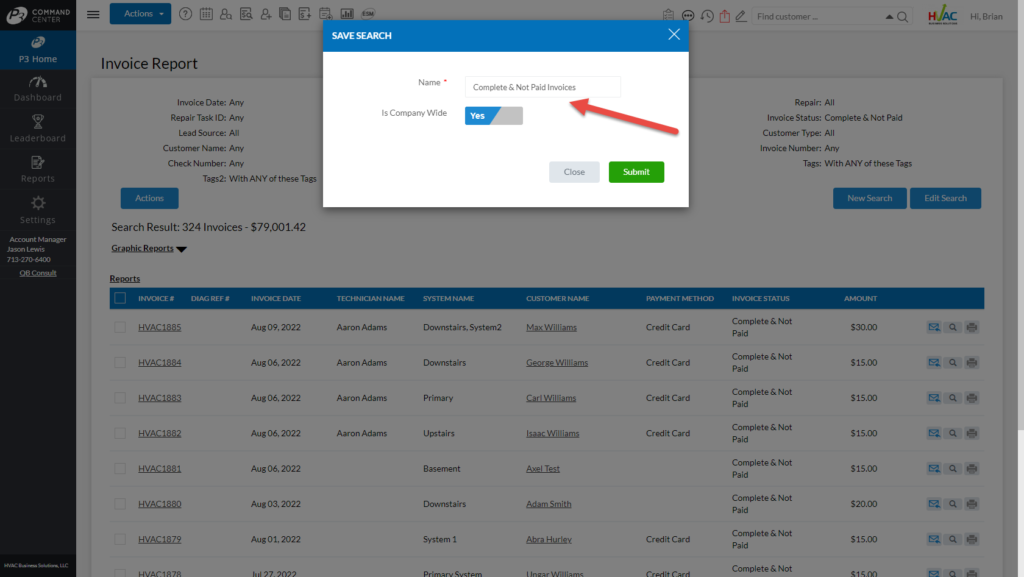This screenshot has width=1024, height=577.
Task: Open the blue Actions dropdown in top bar
Action: pyautogui.click(x=140, y=14)
